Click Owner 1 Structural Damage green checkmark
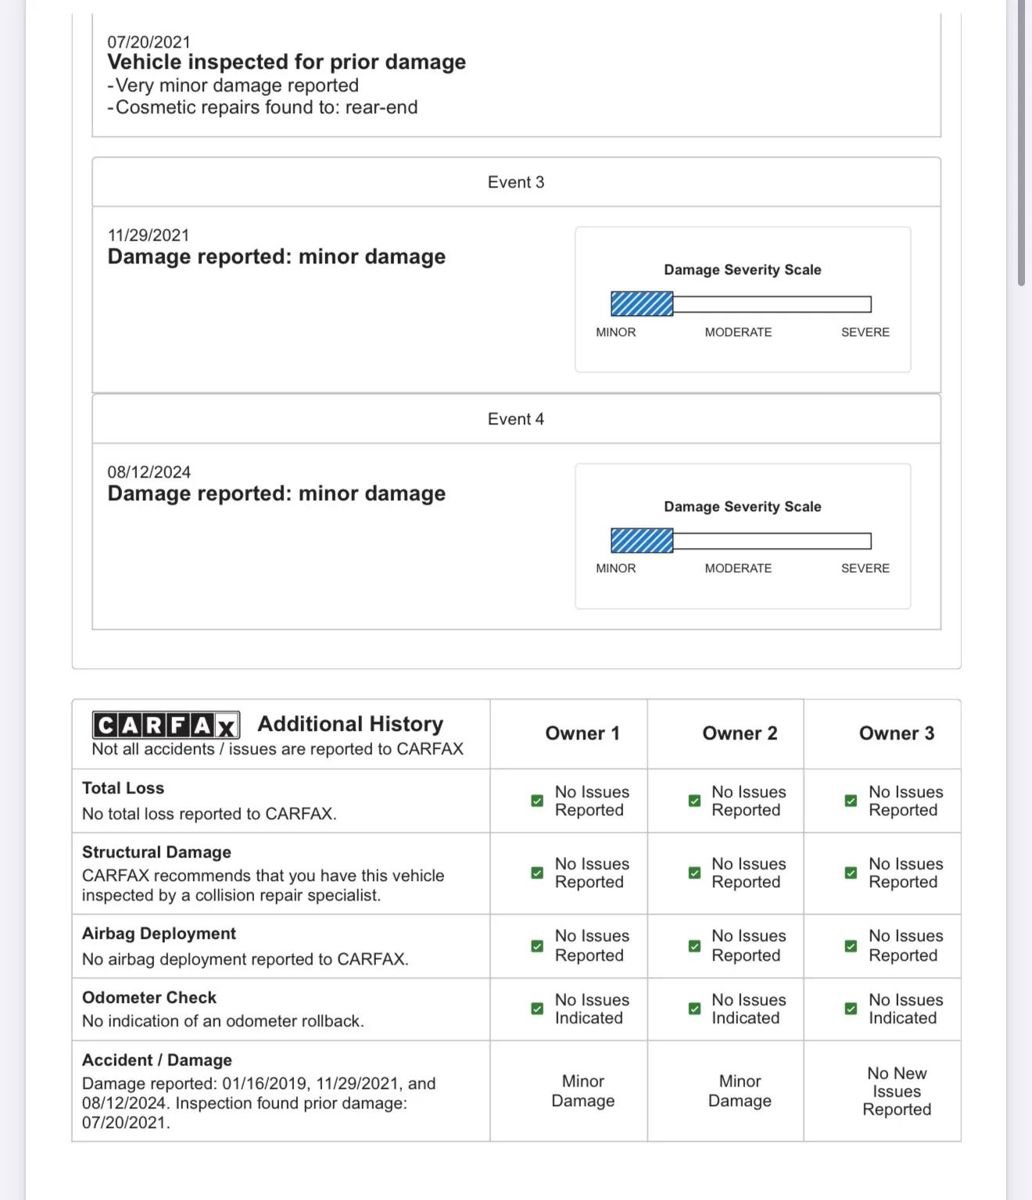 (537, 873)
